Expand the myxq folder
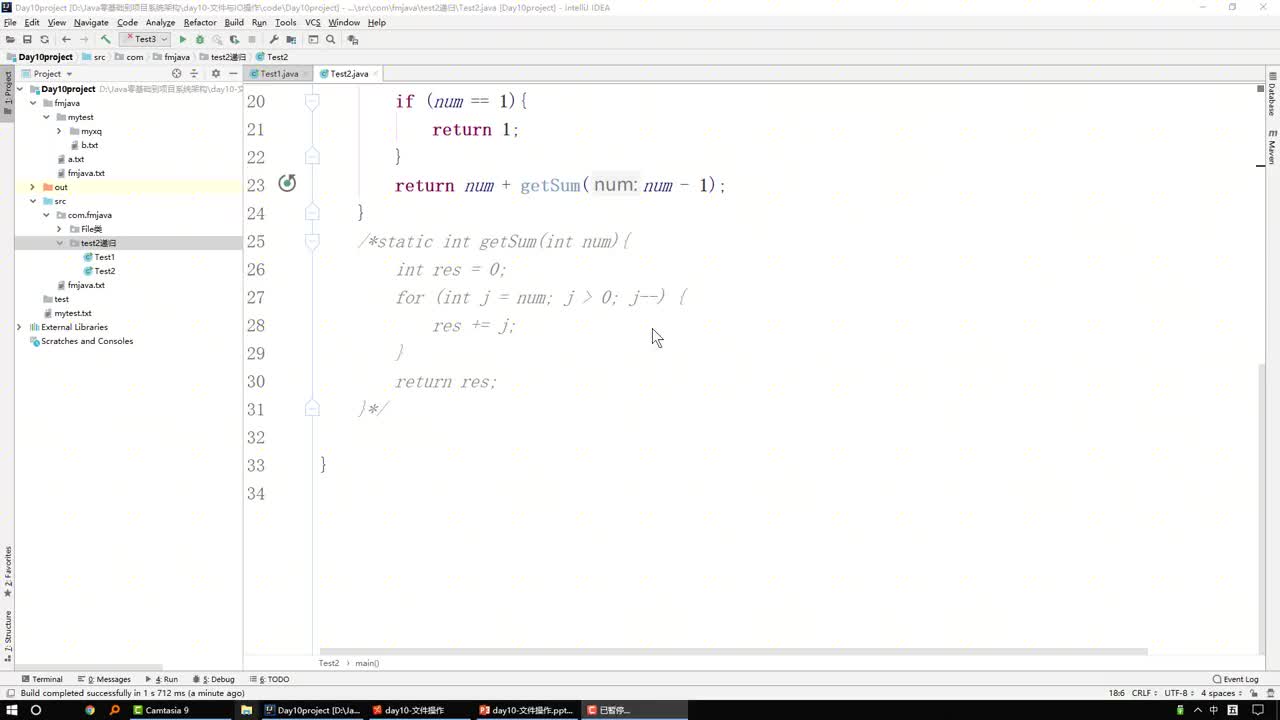This screenshot has width=1280, height=720. [59, 131]
